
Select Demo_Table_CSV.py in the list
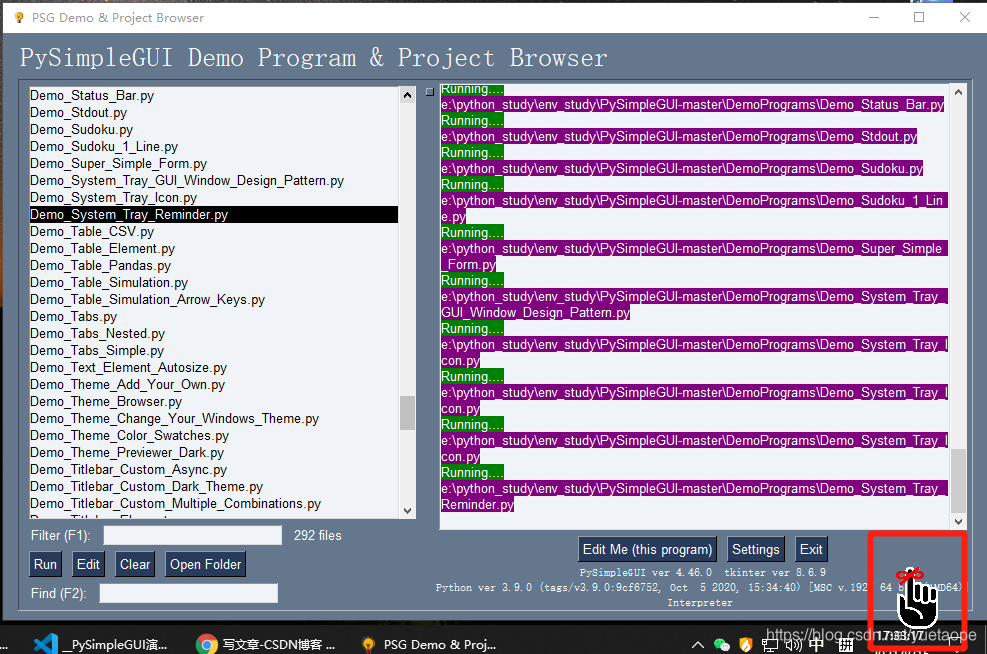(214, 232)
